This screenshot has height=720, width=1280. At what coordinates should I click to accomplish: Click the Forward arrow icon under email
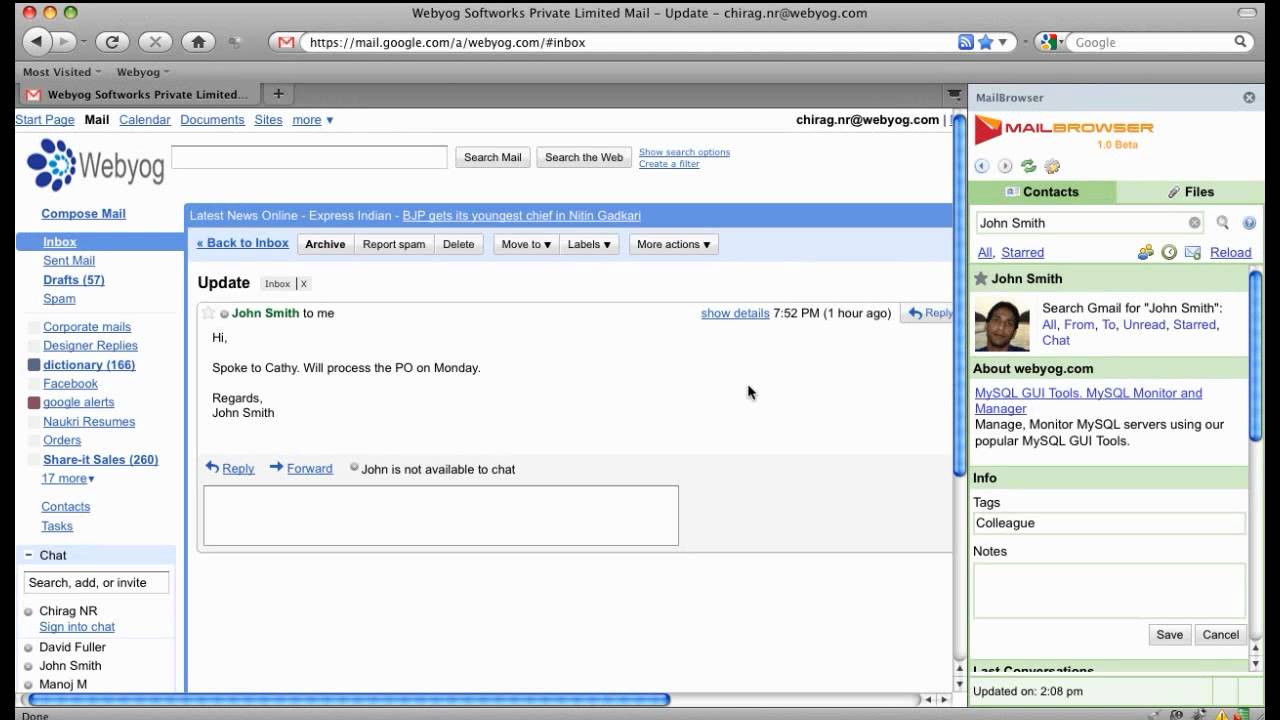277,467
